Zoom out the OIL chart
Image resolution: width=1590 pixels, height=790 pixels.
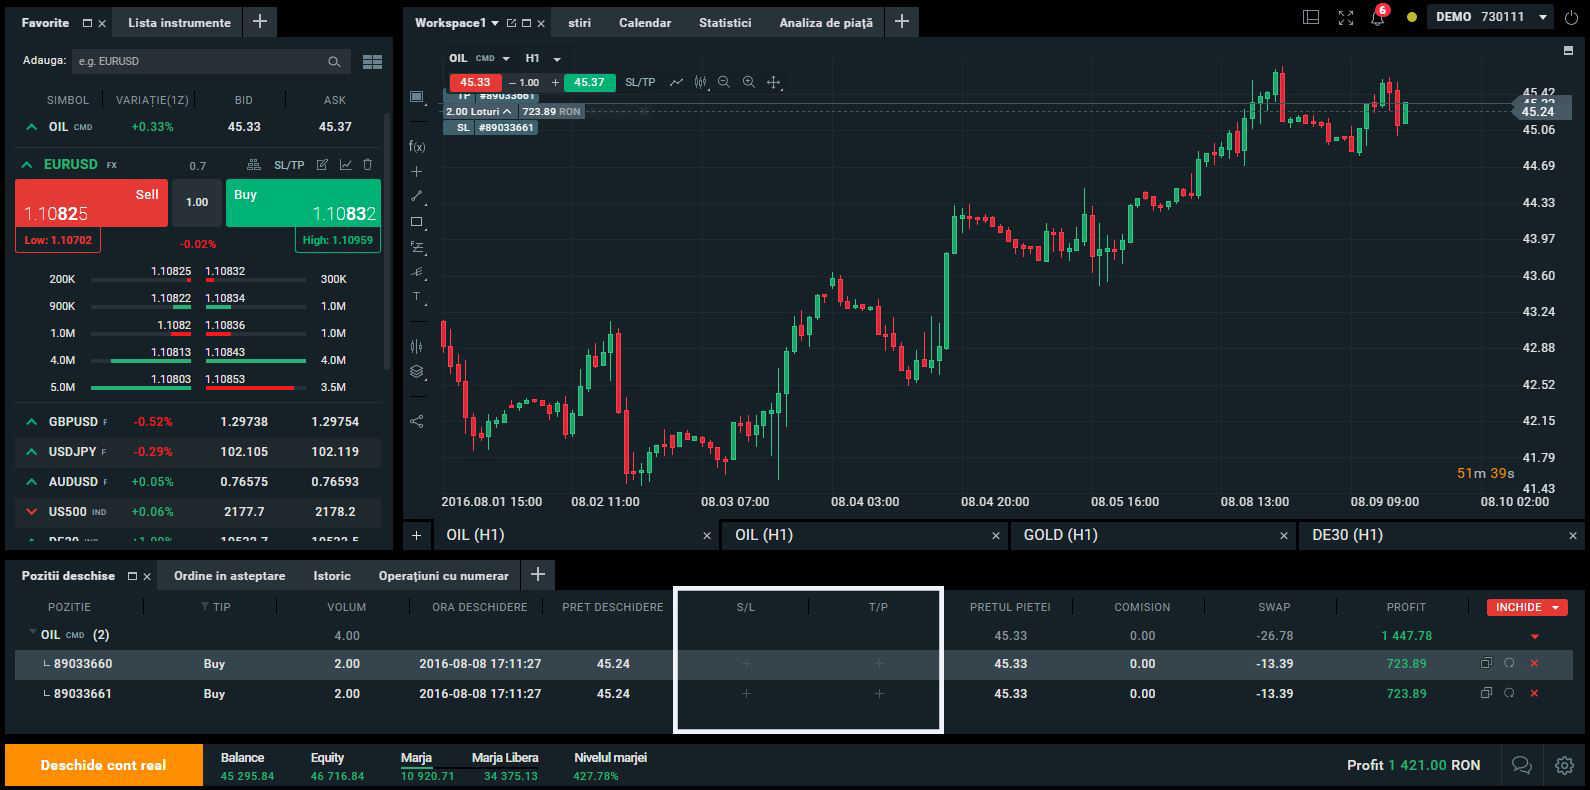723,82
